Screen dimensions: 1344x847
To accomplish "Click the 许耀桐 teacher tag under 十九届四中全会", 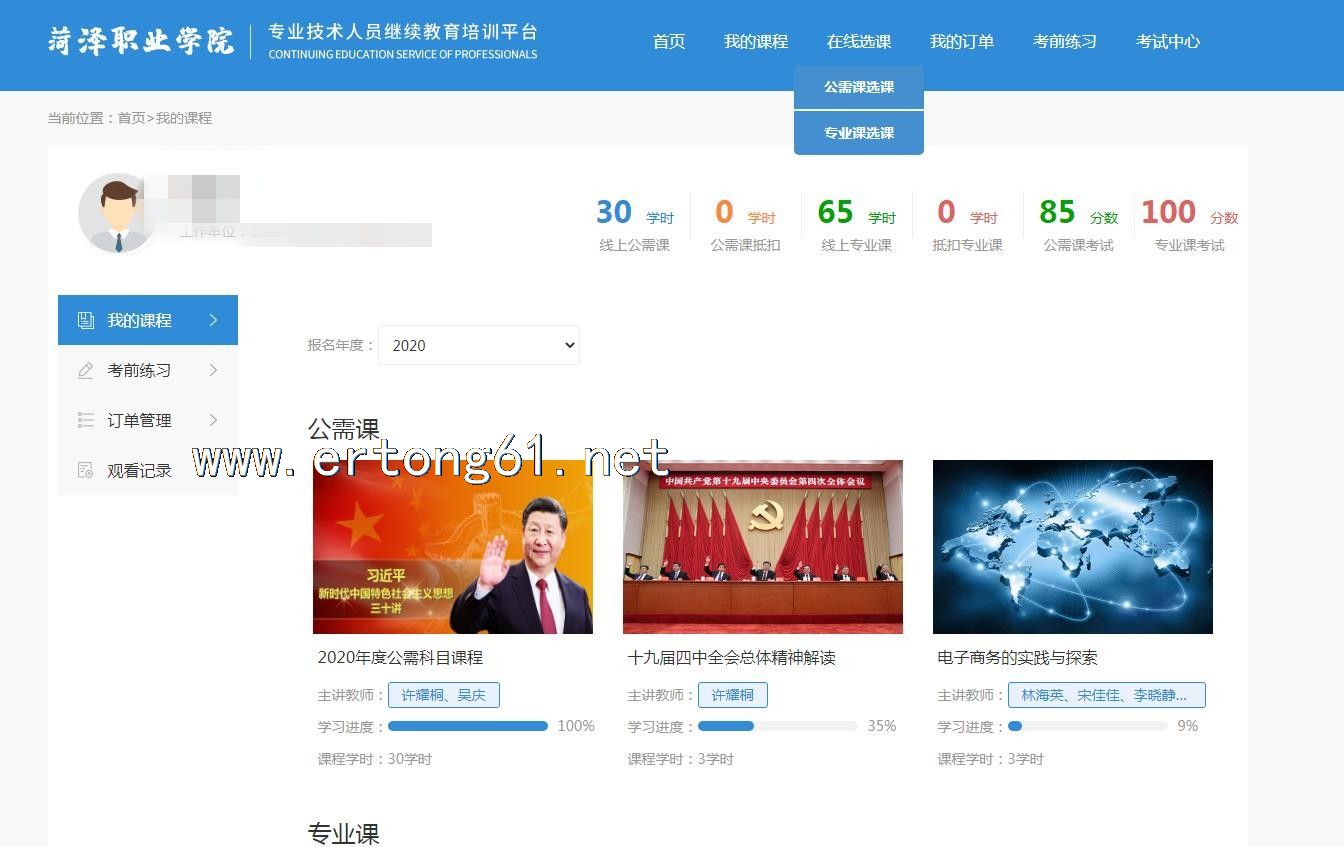I will point(732,695).
